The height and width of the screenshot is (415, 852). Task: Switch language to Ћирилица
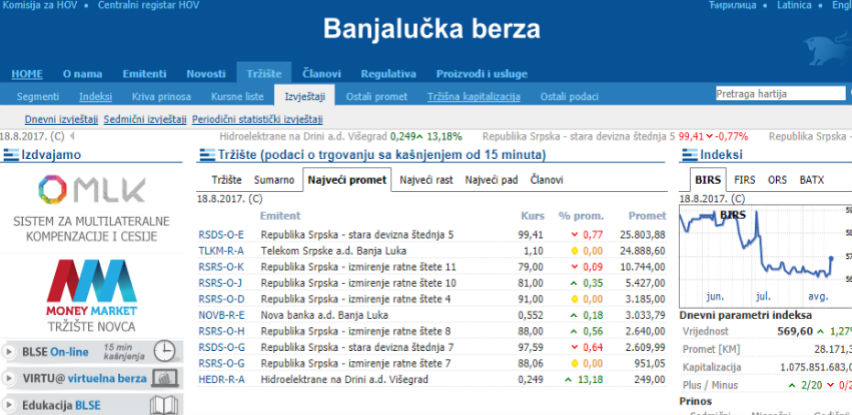[x=733, y=5]
